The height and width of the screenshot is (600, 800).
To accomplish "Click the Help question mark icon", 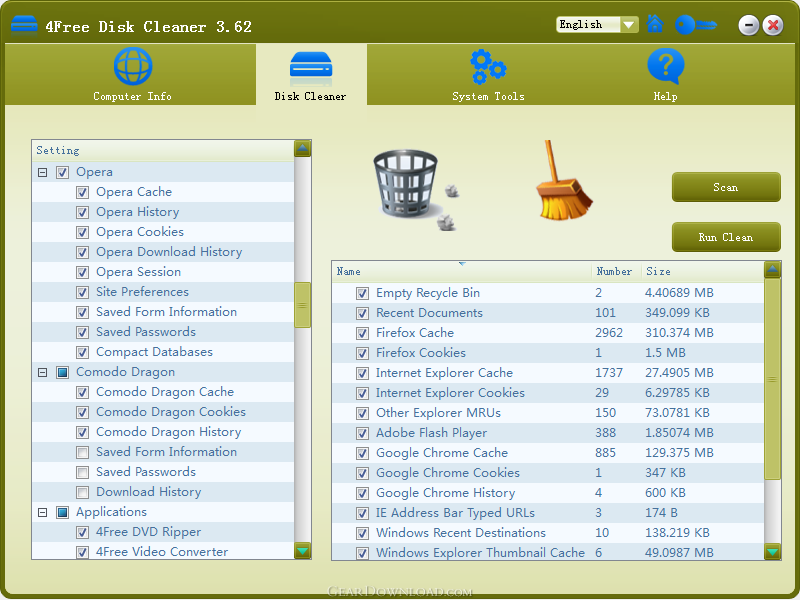I will pos(665,66).
